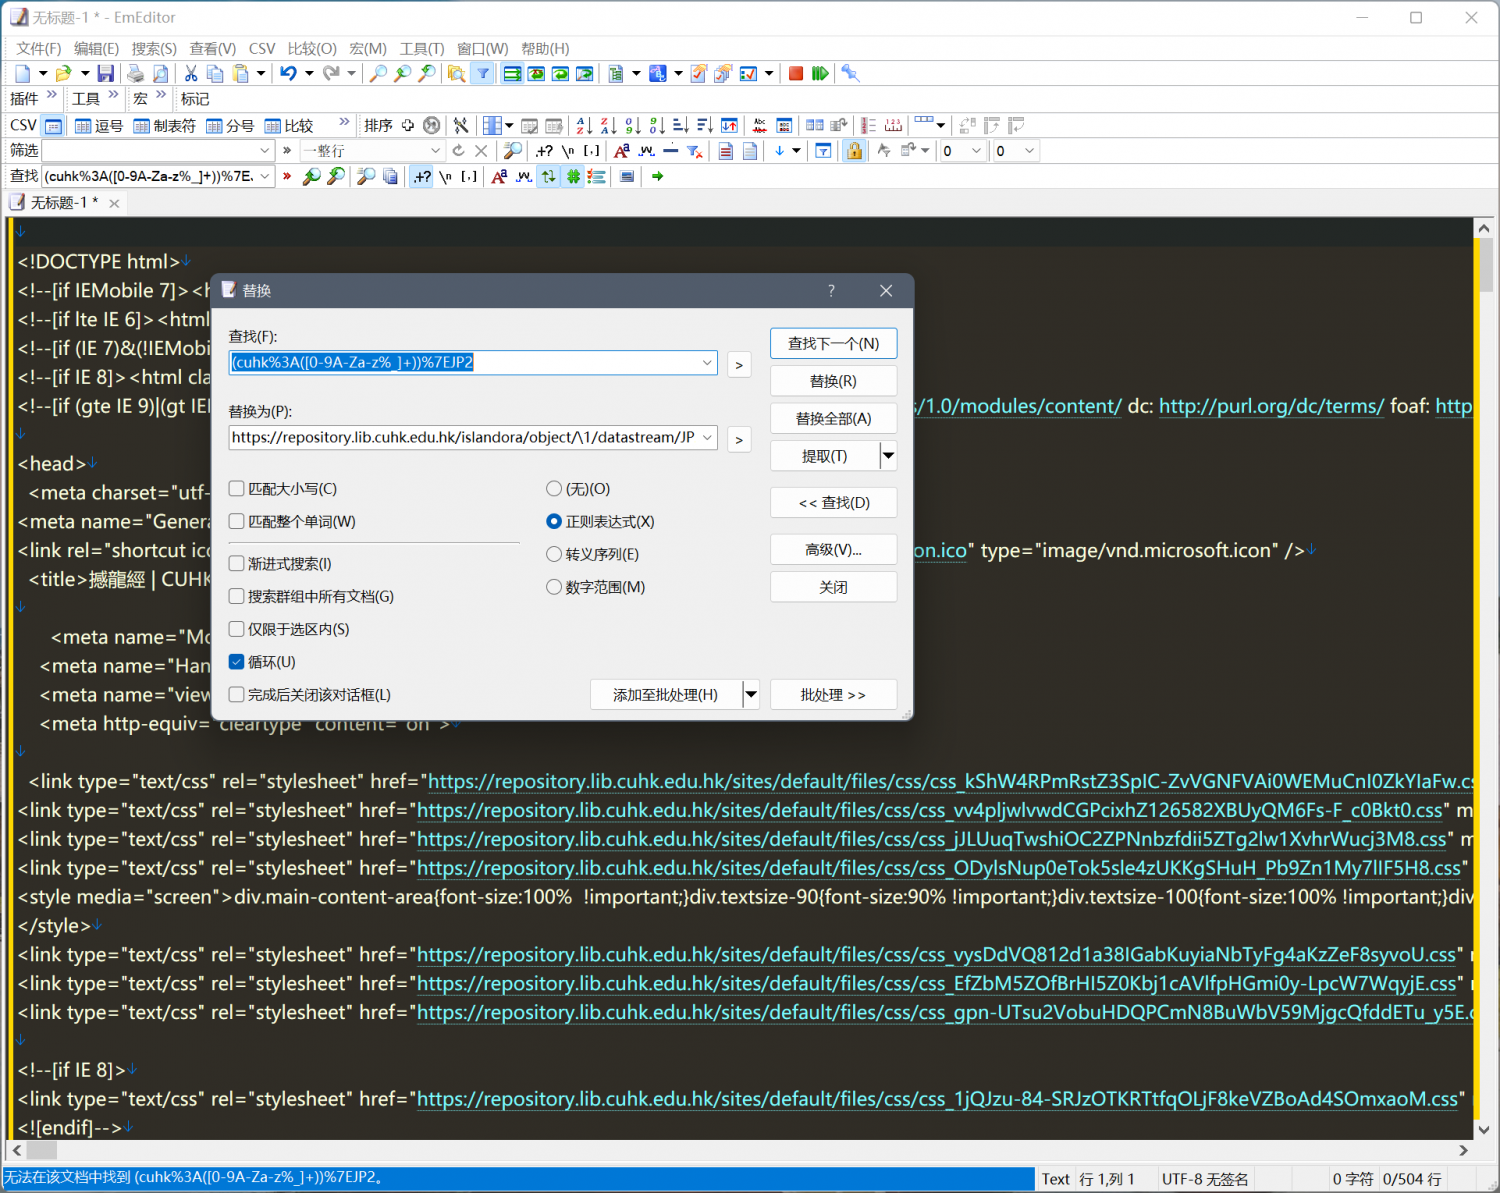
Task: Enable Match Whole Word checkbox
Action: click(237, 521)
